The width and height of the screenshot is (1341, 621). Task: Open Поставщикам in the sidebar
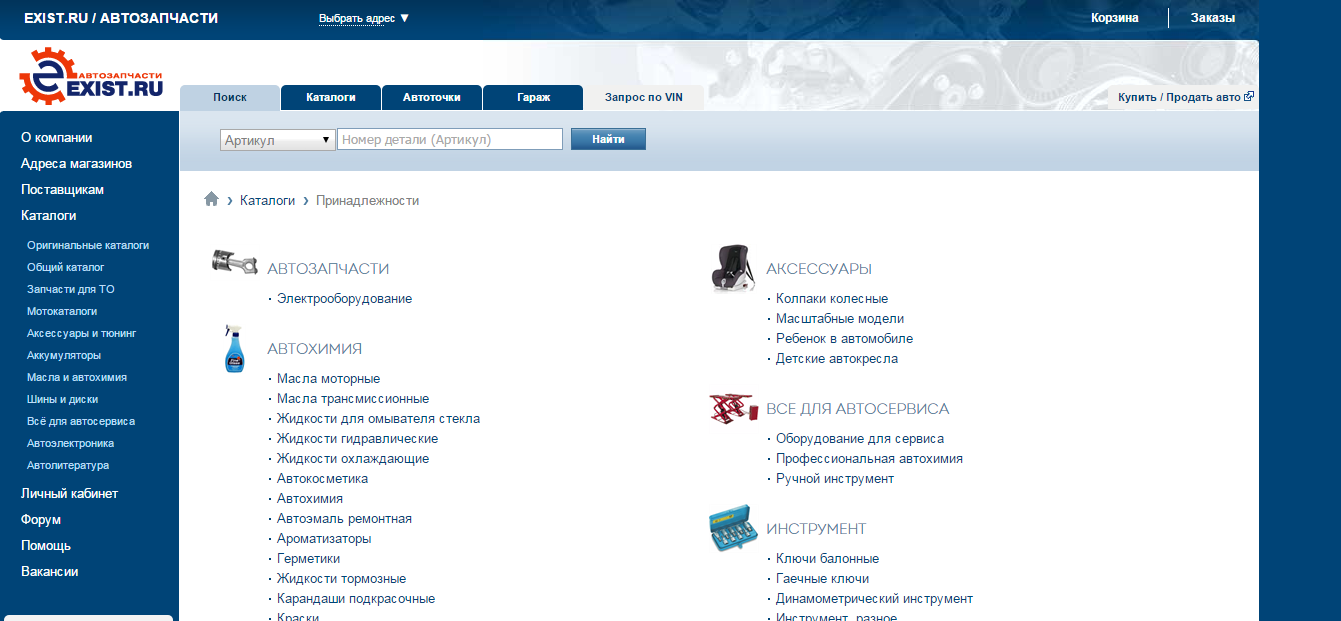tap(63, 189)
